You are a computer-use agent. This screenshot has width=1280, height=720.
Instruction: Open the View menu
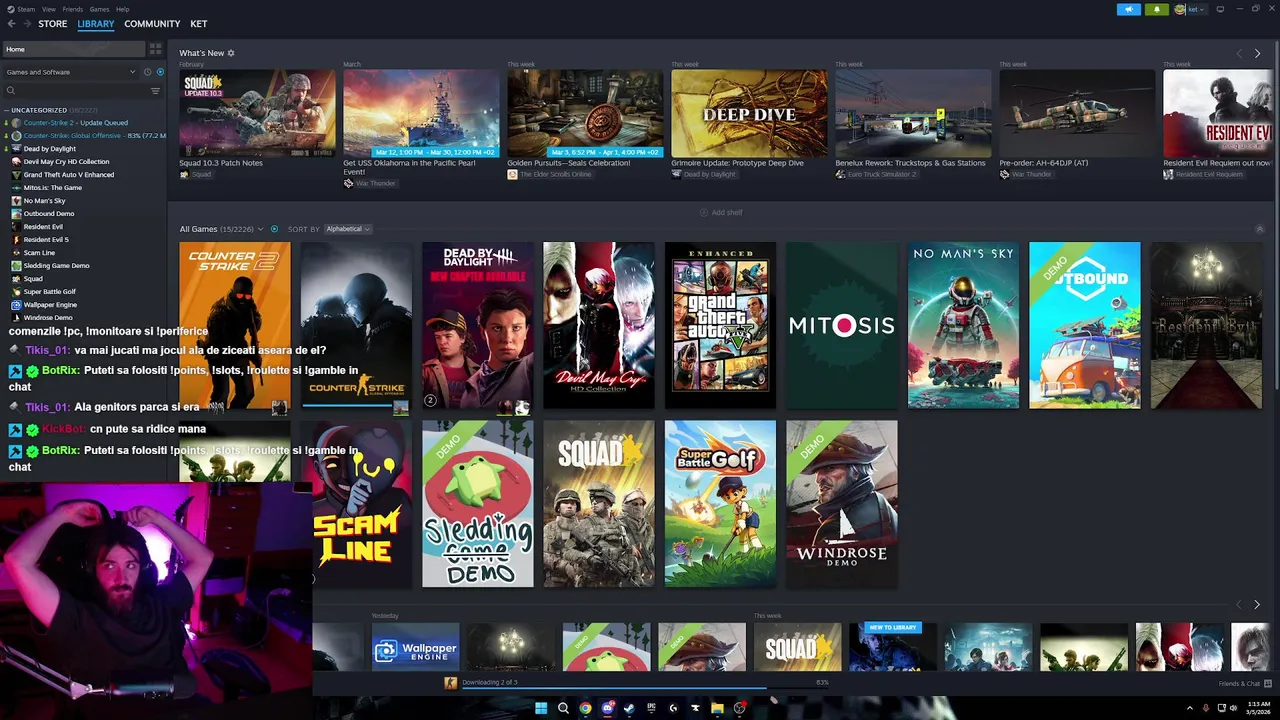pyautogui.click(x=48, y=9)
